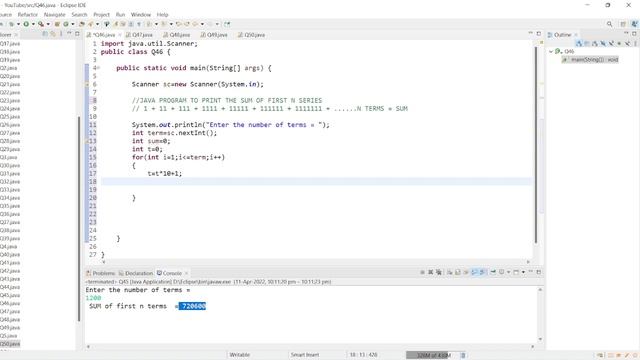Switch to the Q48.java editor tab
The width and height of the screenshot is (640, 360).
tap(177, 35)
